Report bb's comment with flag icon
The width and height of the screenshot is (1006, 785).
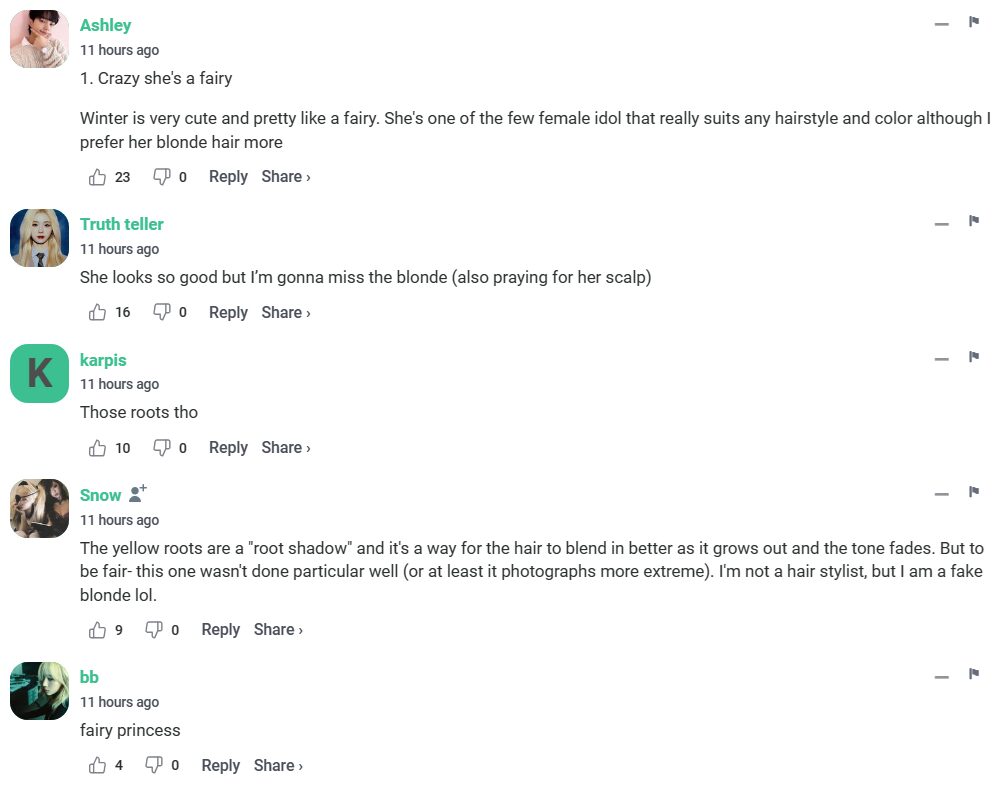point(973,674)
